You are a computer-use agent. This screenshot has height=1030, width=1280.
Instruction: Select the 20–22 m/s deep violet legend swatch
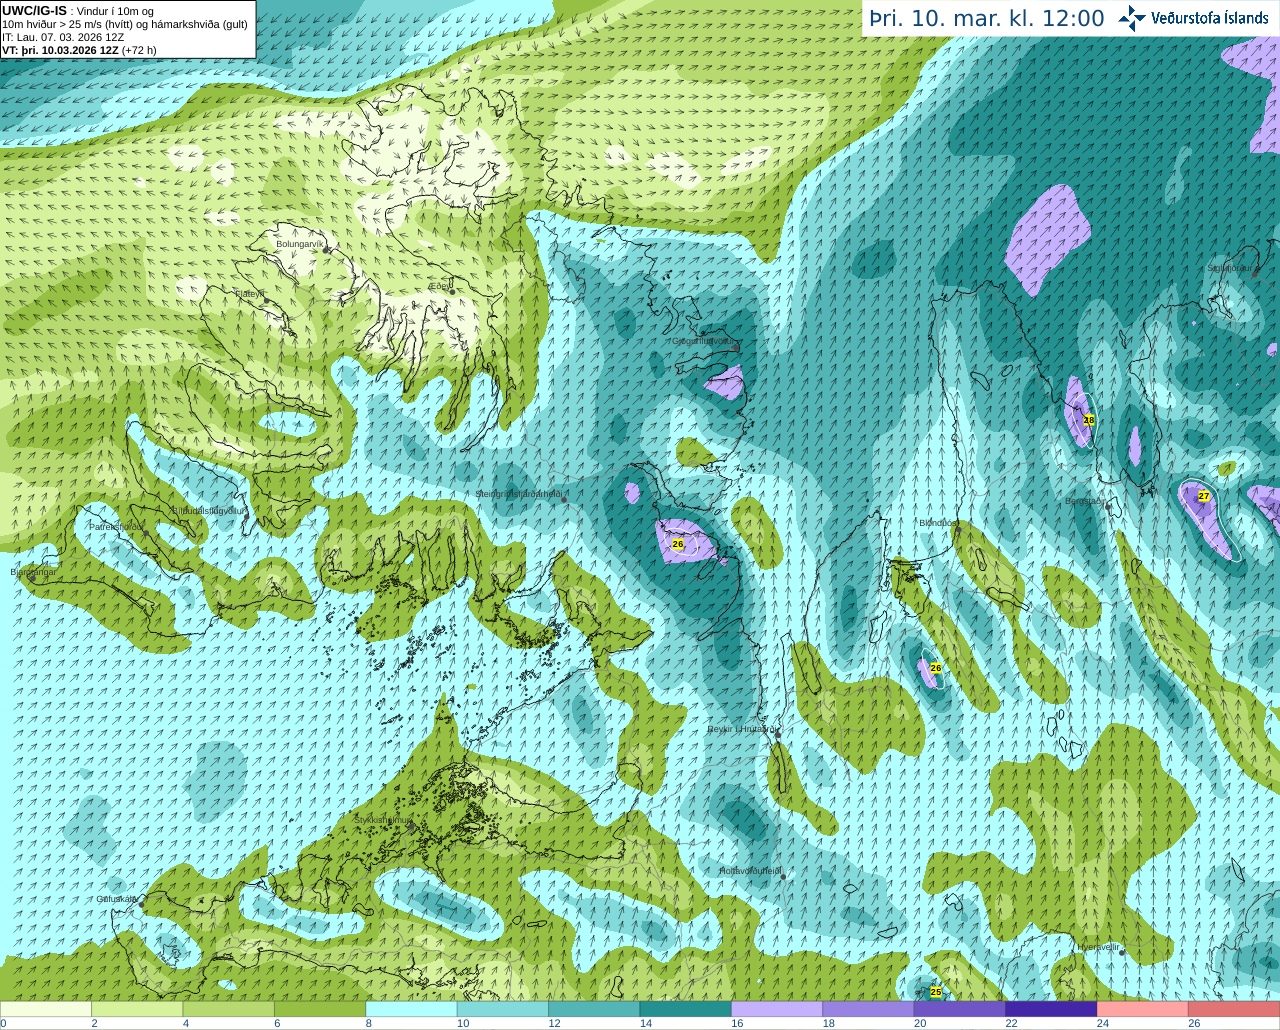pyautogui.click(x=960, y=1009)
